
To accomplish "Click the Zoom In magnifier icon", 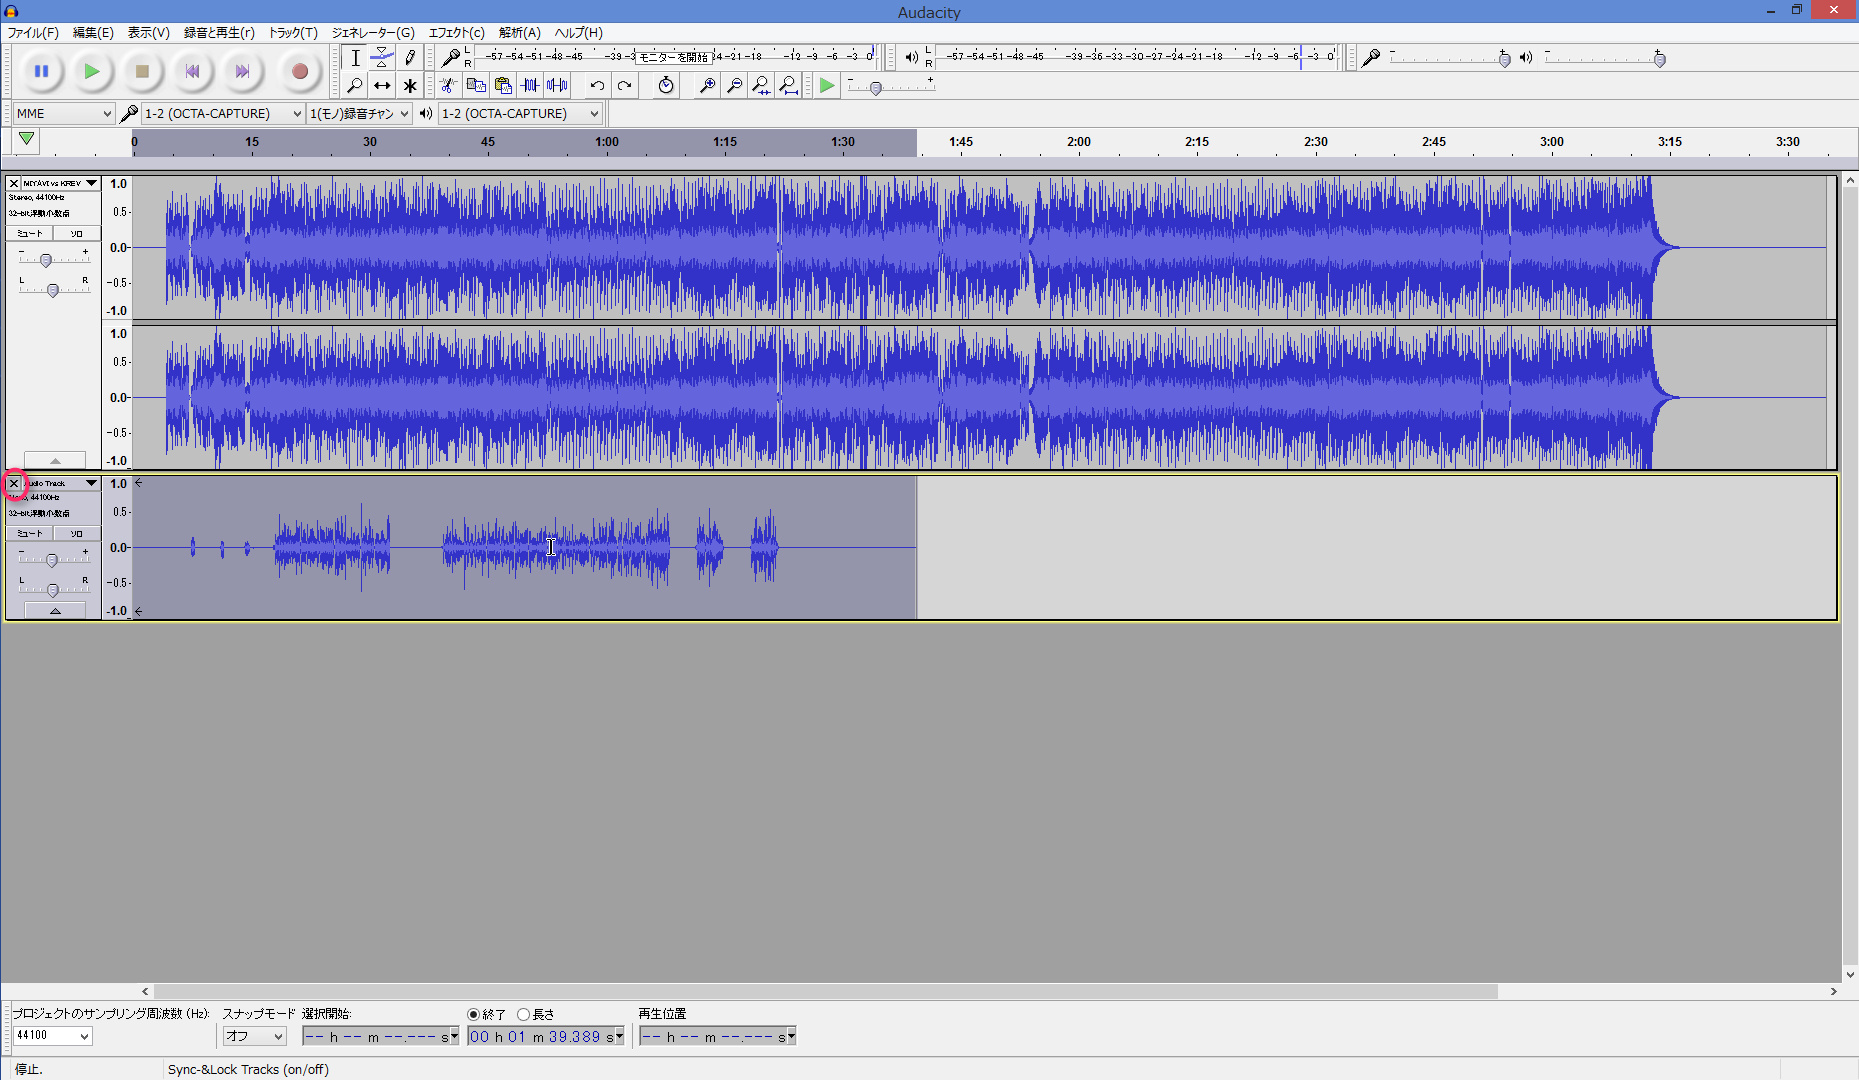I will (707, 86).
